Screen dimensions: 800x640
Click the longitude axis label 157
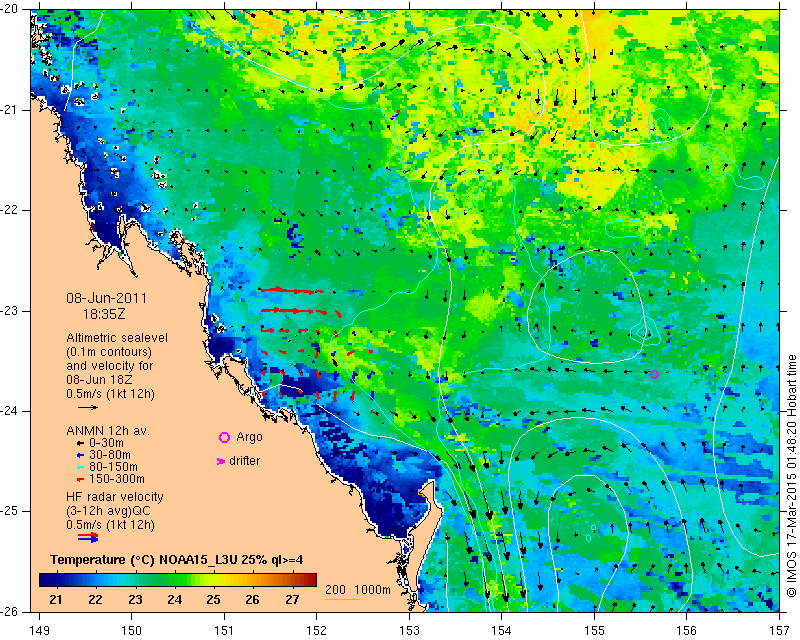(780, 631)
